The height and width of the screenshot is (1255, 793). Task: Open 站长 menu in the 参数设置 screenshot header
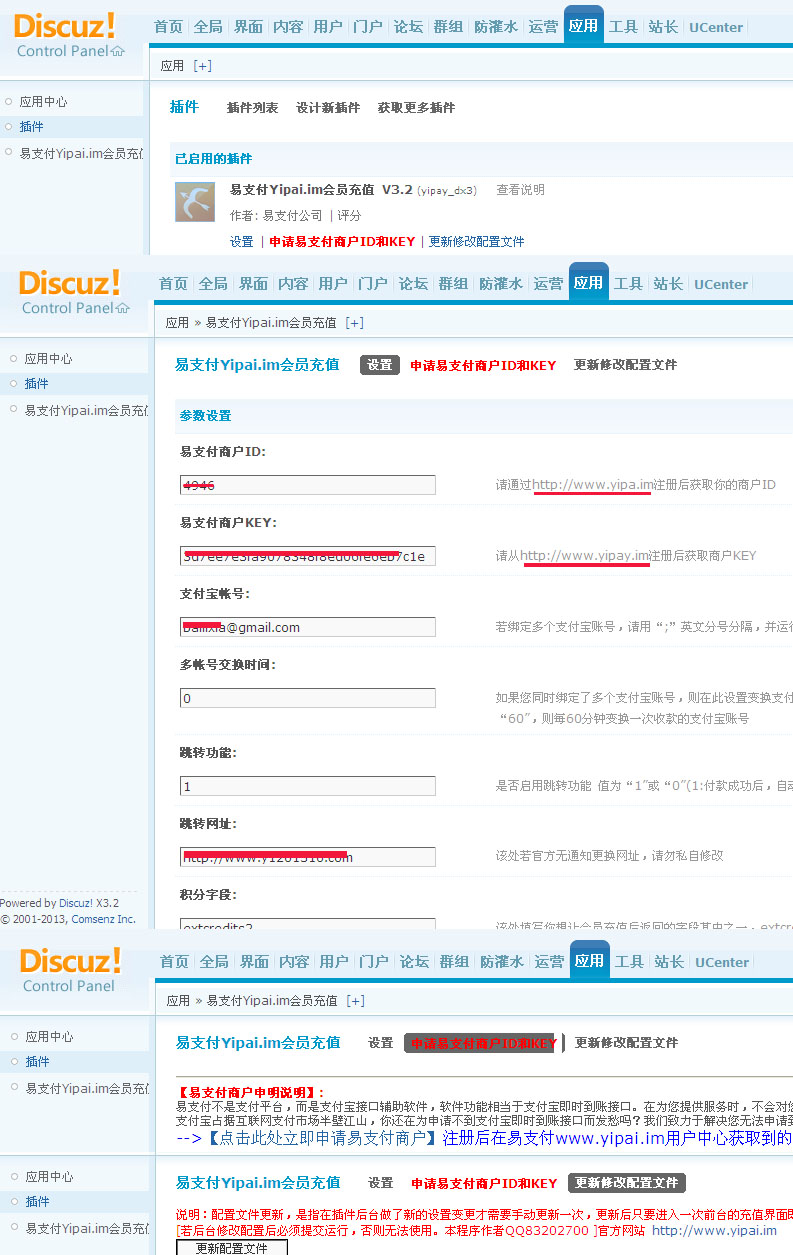pos(668,284)
